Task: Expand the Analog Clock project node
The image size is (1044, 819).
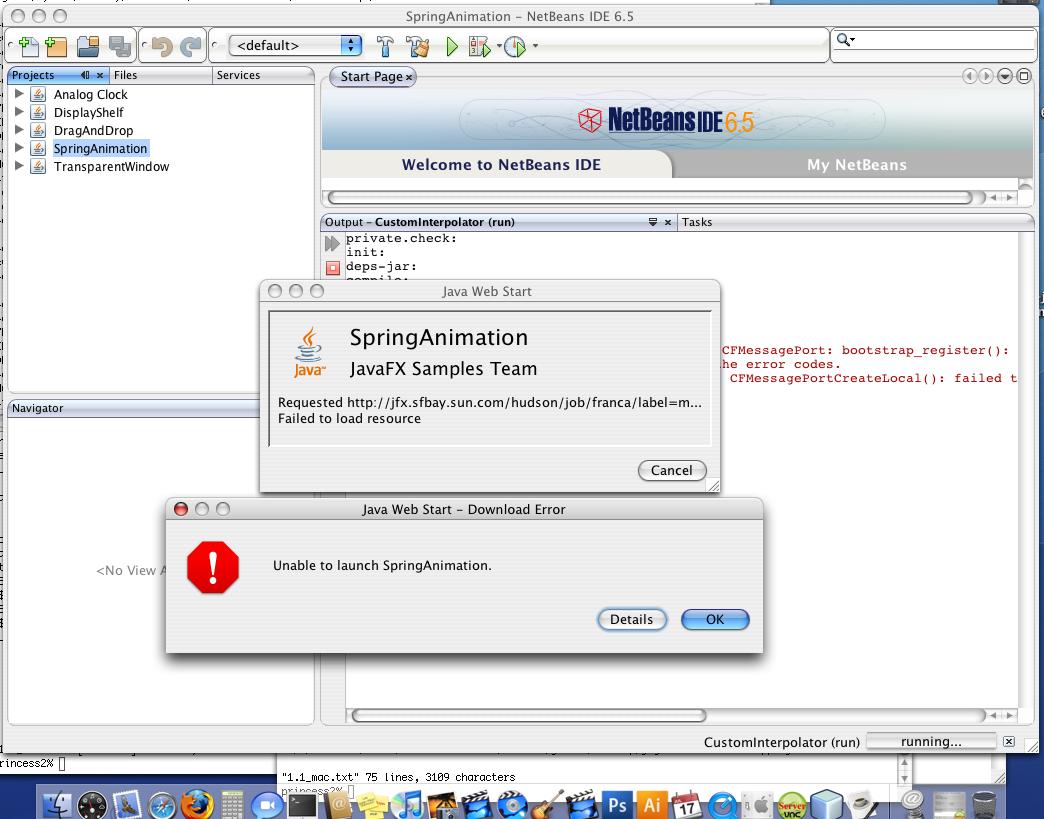Action: click(19, 94)
